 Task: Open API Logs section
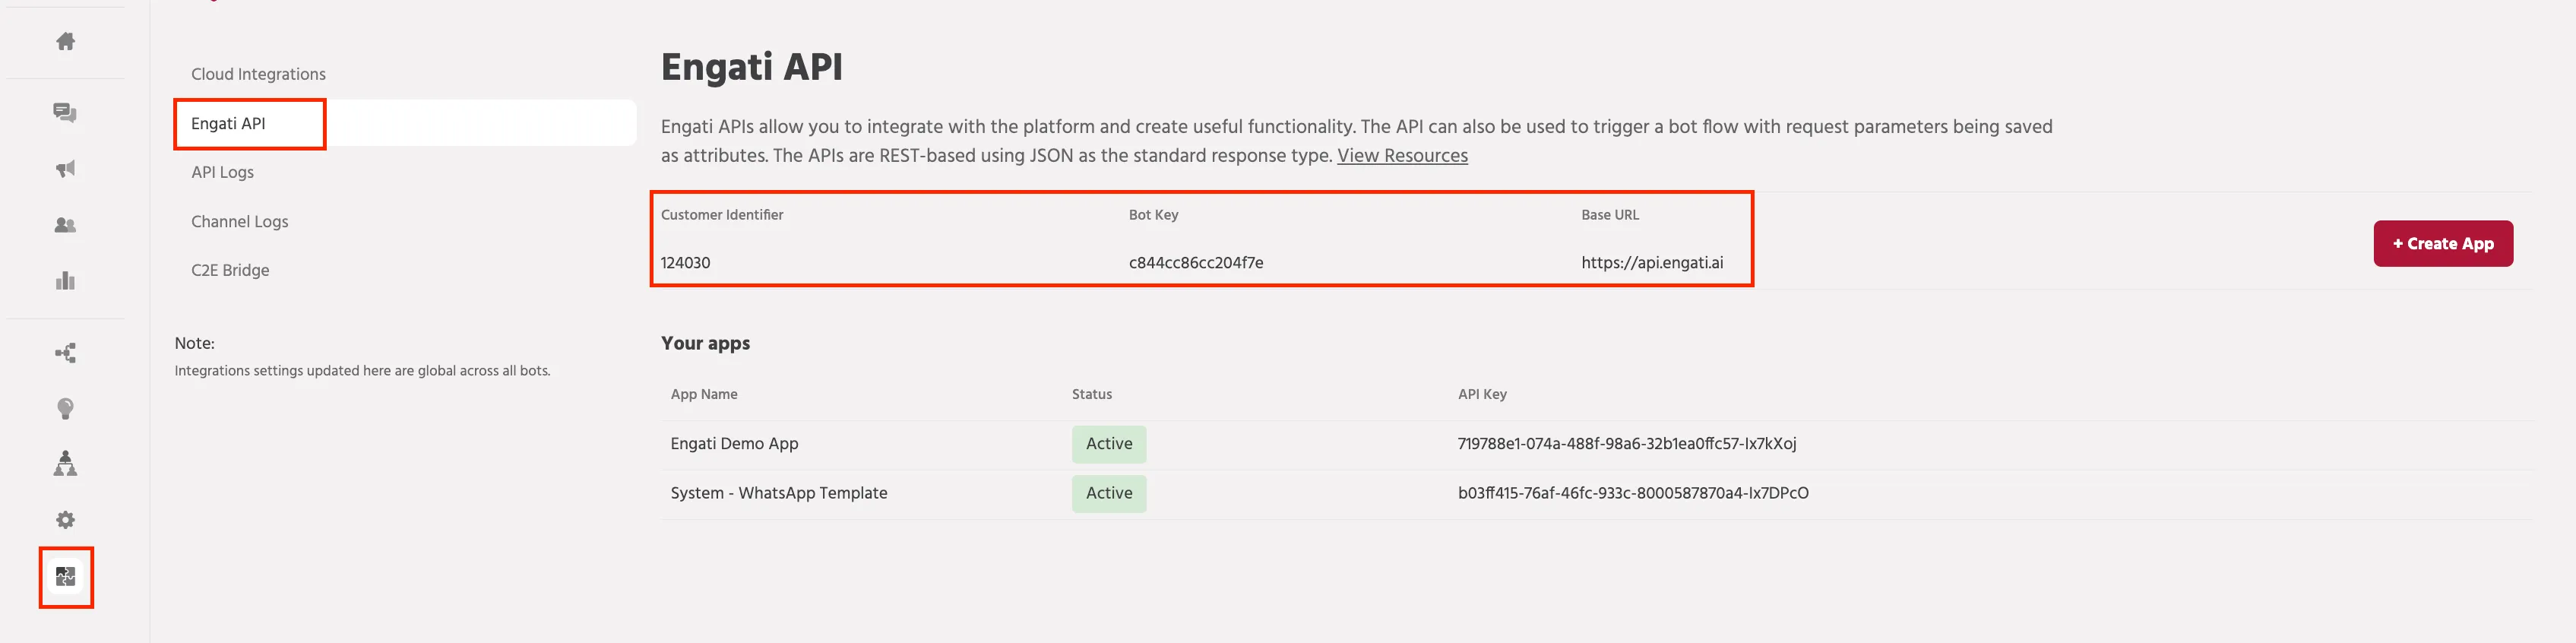pyautogui.click(x=222, y=172)
